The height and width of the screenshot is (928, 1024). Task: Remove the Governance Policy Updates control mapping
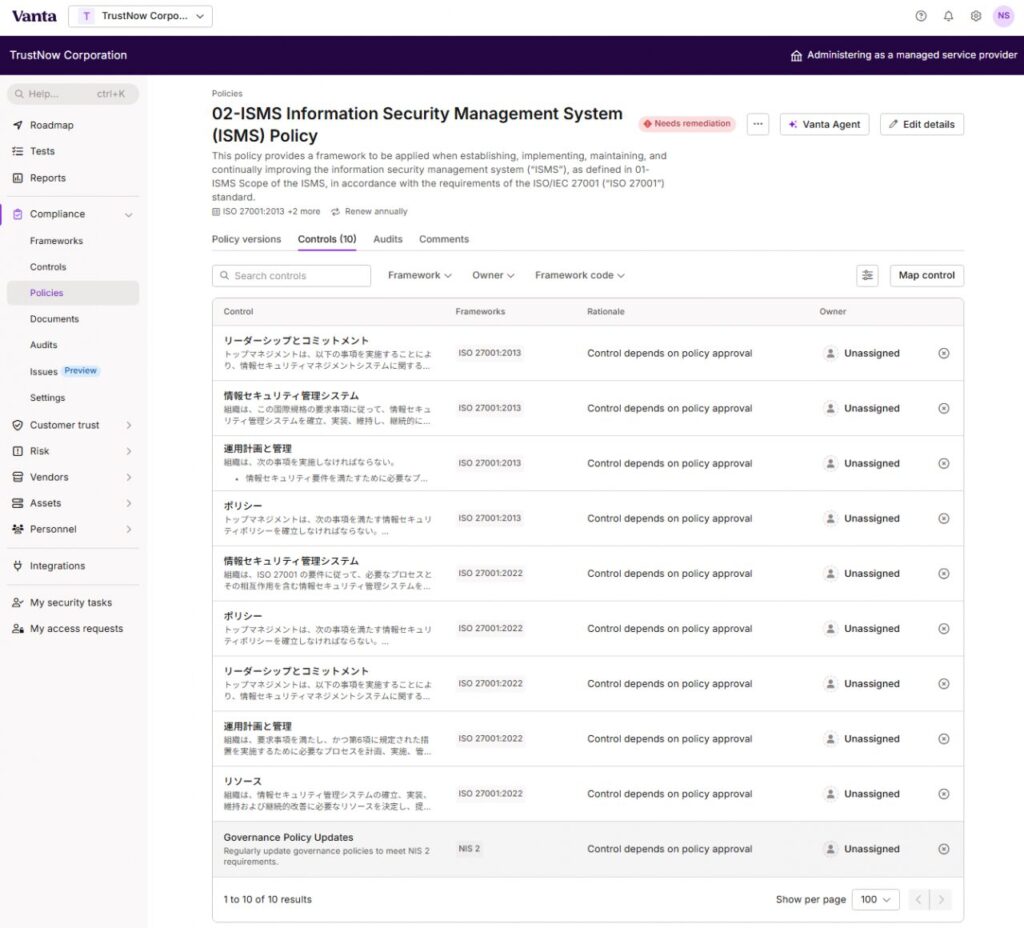(943, 849)
